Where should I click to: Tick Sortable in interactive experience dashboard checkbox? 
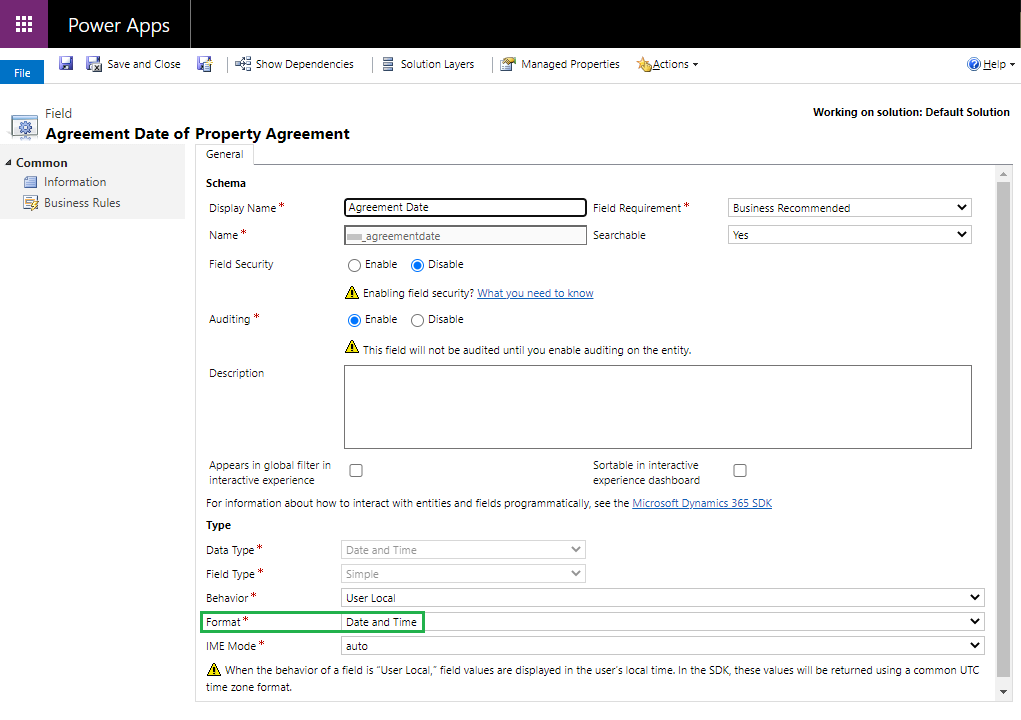point(740,470)
